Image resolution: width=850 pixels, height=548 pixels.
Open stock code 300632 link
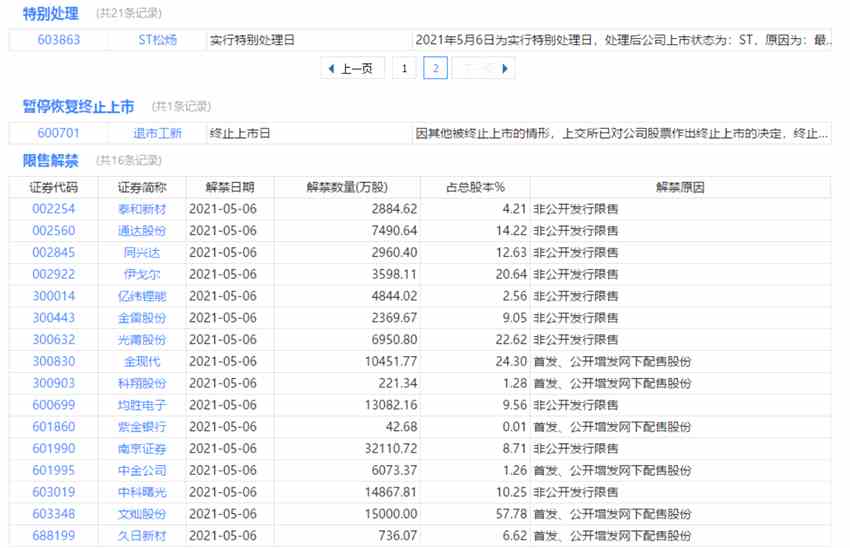pyautogui.click(x=53, y=340)
